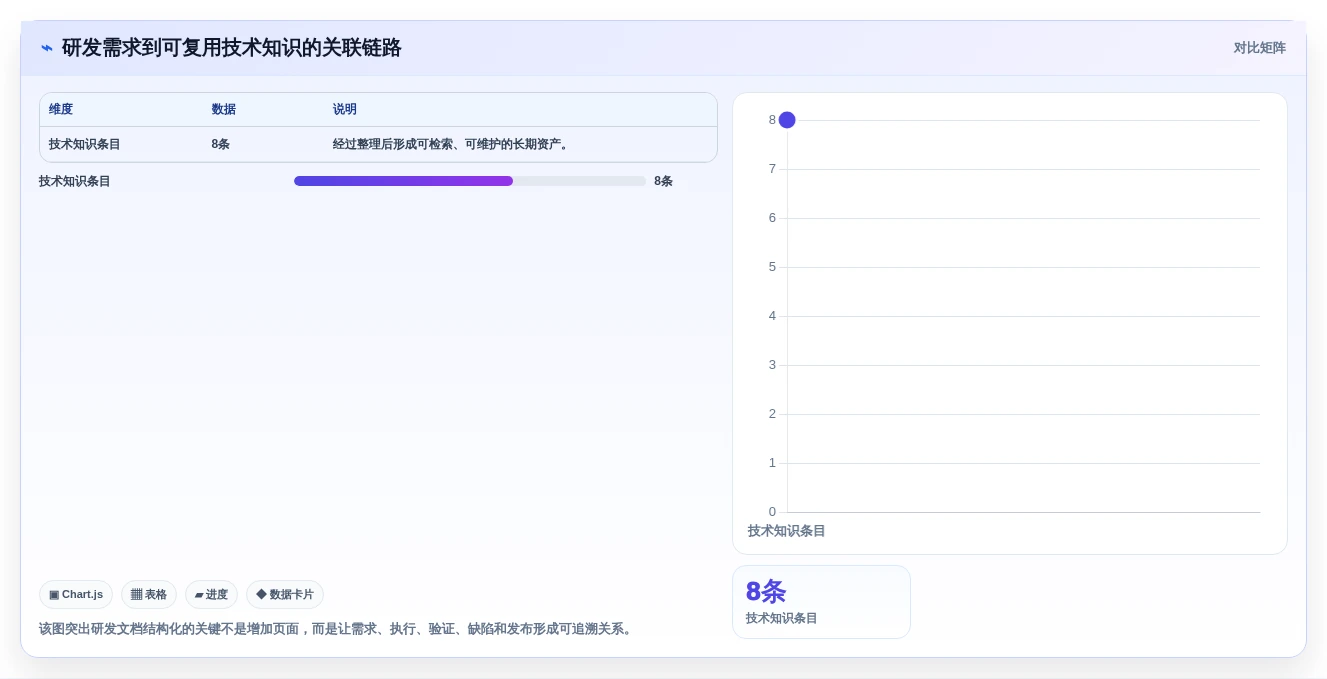Click the Chart.js tag chip
This screenshot has width=1327, height=679.
(x=76, y=594)
